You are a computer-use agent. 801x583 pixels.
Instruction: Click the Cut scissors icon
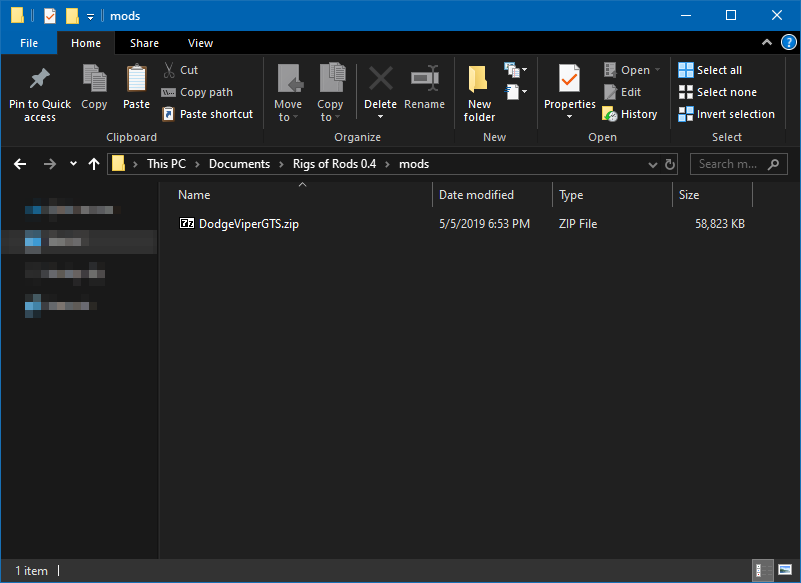coord(169,70)
